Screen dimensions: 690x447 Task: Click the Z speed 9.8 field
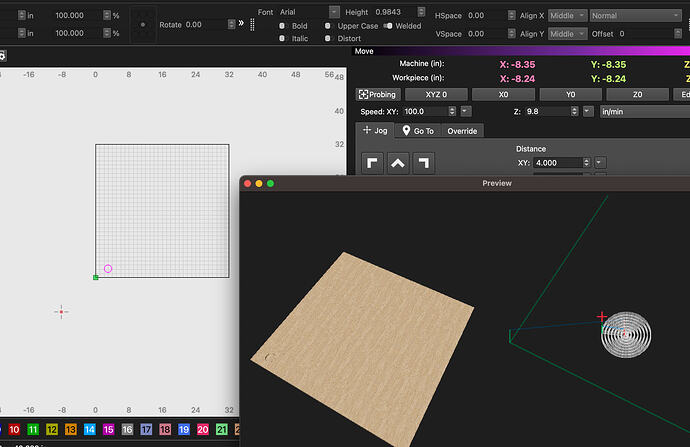547,111
